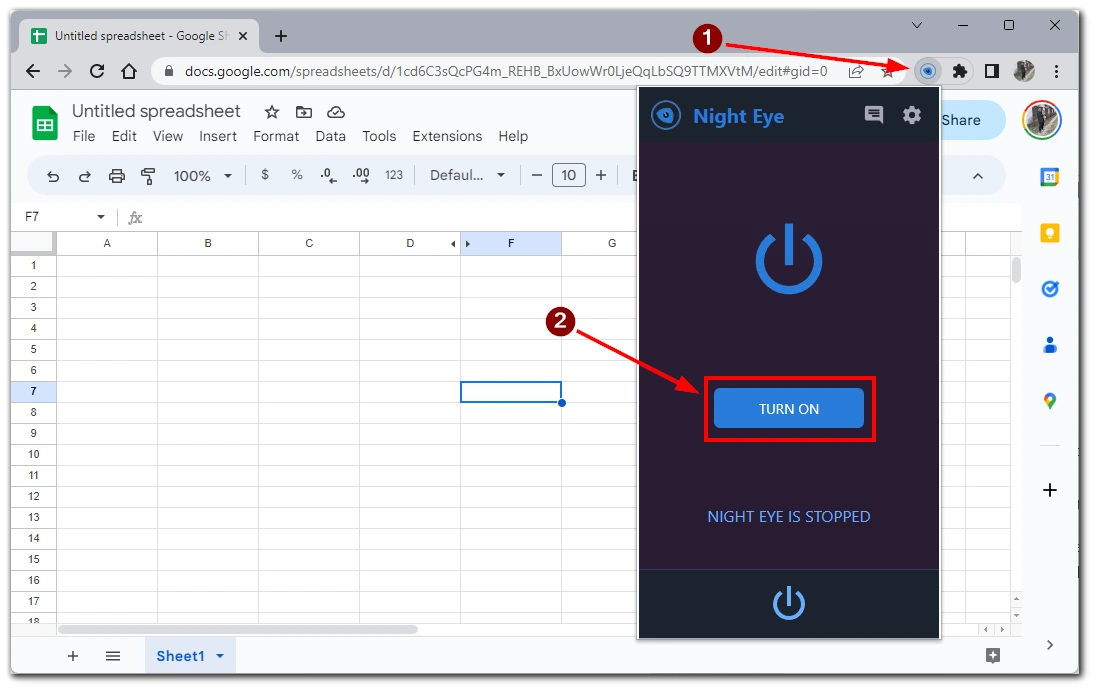Open Google Keep in the side panel
The height and width of the screenshot is (692, 1097).
tap(1049, 233)
